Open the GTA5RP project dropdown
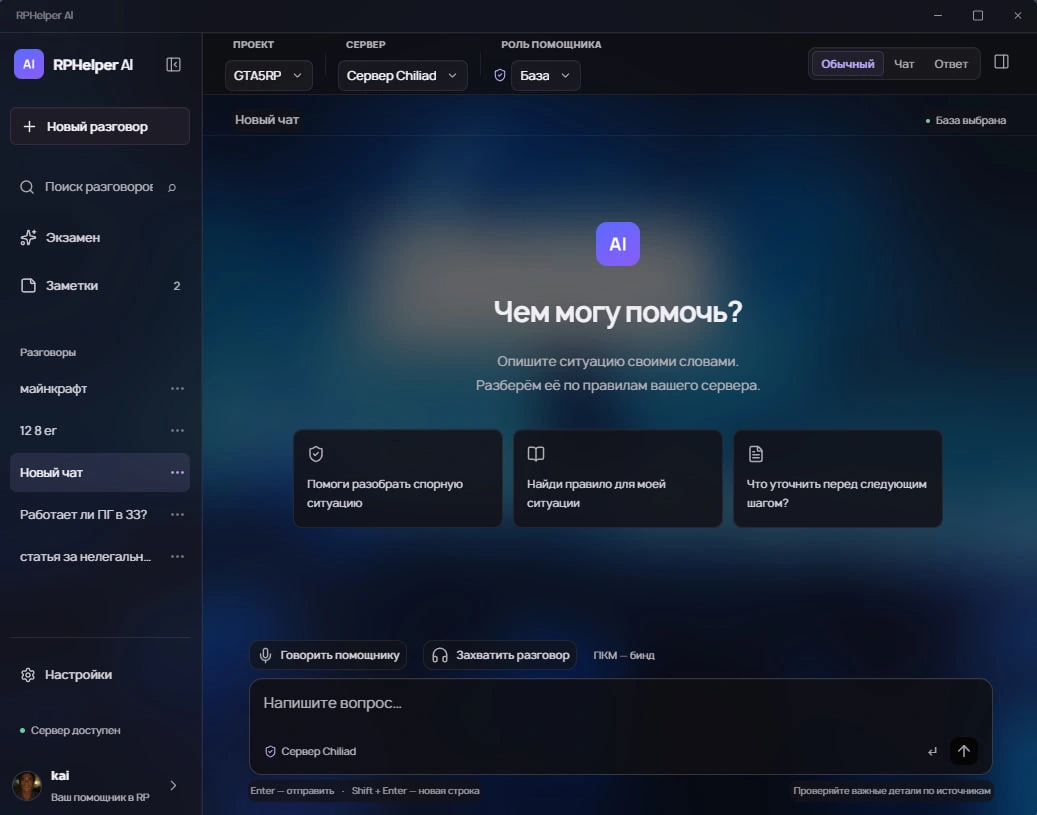The image size is (1037, 815). (269, 75)
